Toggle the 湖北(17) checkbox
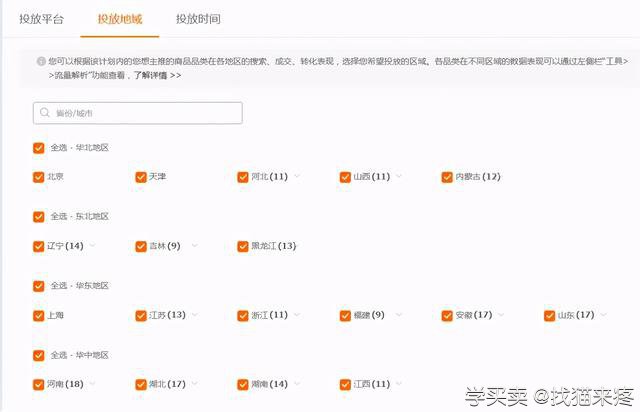Screen dimensions: 640x412 click(141, 385)
